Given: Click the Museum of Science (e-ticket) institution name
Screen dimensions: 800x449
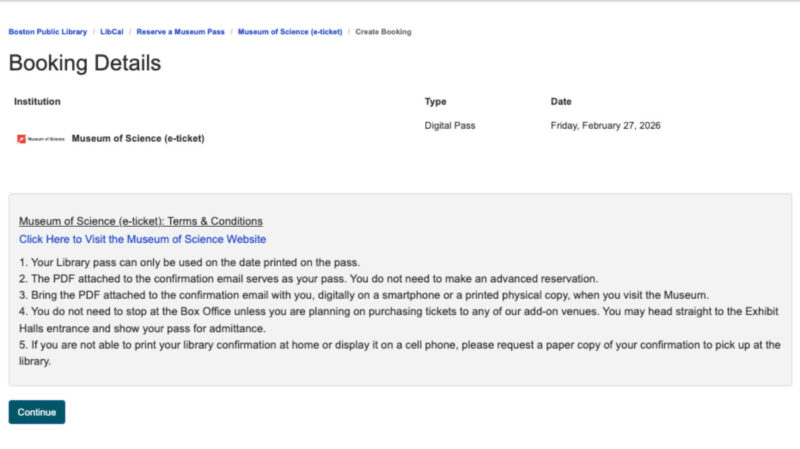Looking at the screenshot, I should (138, 138).
